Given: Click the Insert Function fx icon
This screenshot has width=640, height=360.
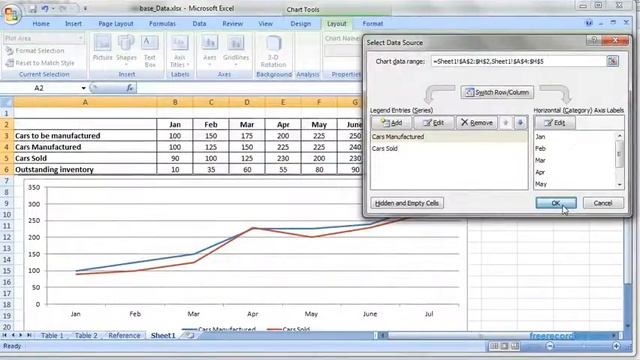Looking at the screenshot, I should 130,88.
